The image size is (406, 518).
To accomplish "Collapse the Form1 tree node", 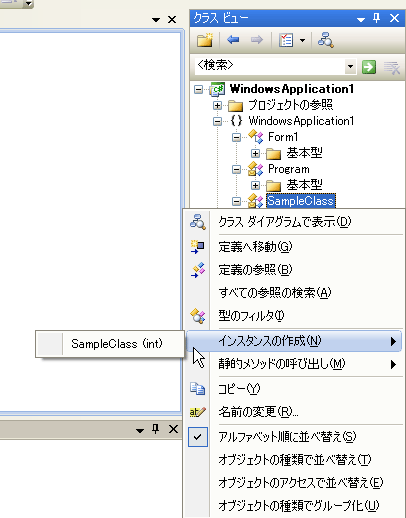I will coord(236,137).
